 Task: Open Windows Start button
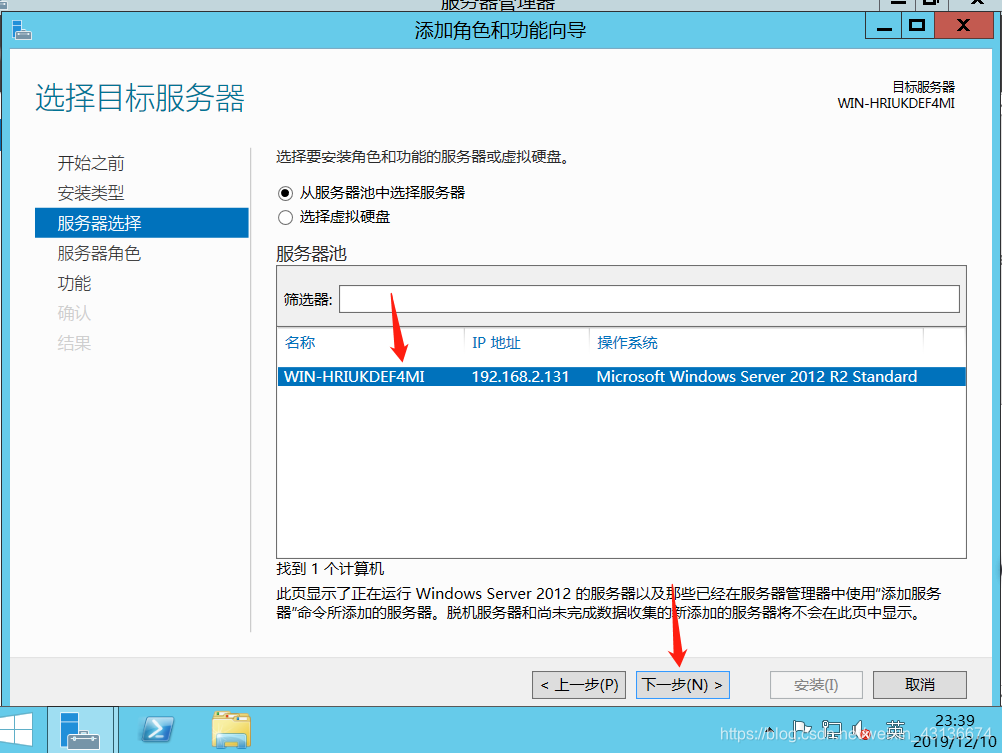(17, 730)
